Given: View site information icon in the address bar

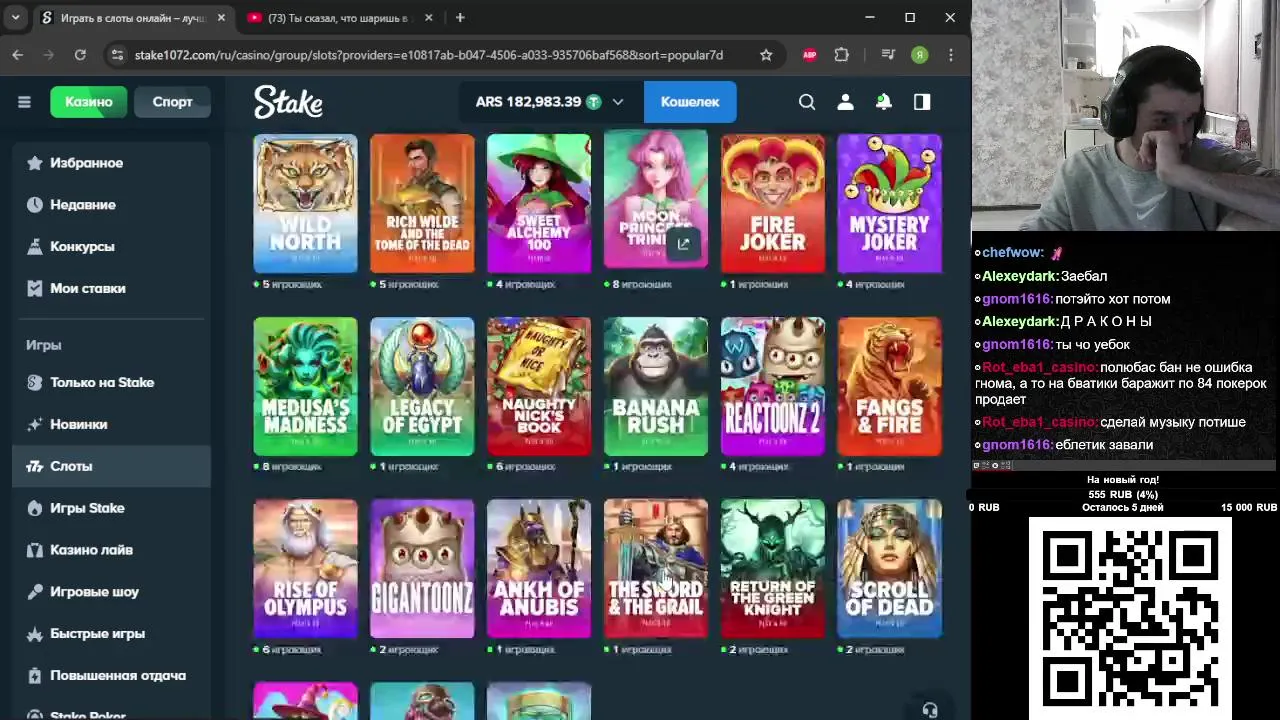Looking at the screenshot, I should [x=117, y=55].
